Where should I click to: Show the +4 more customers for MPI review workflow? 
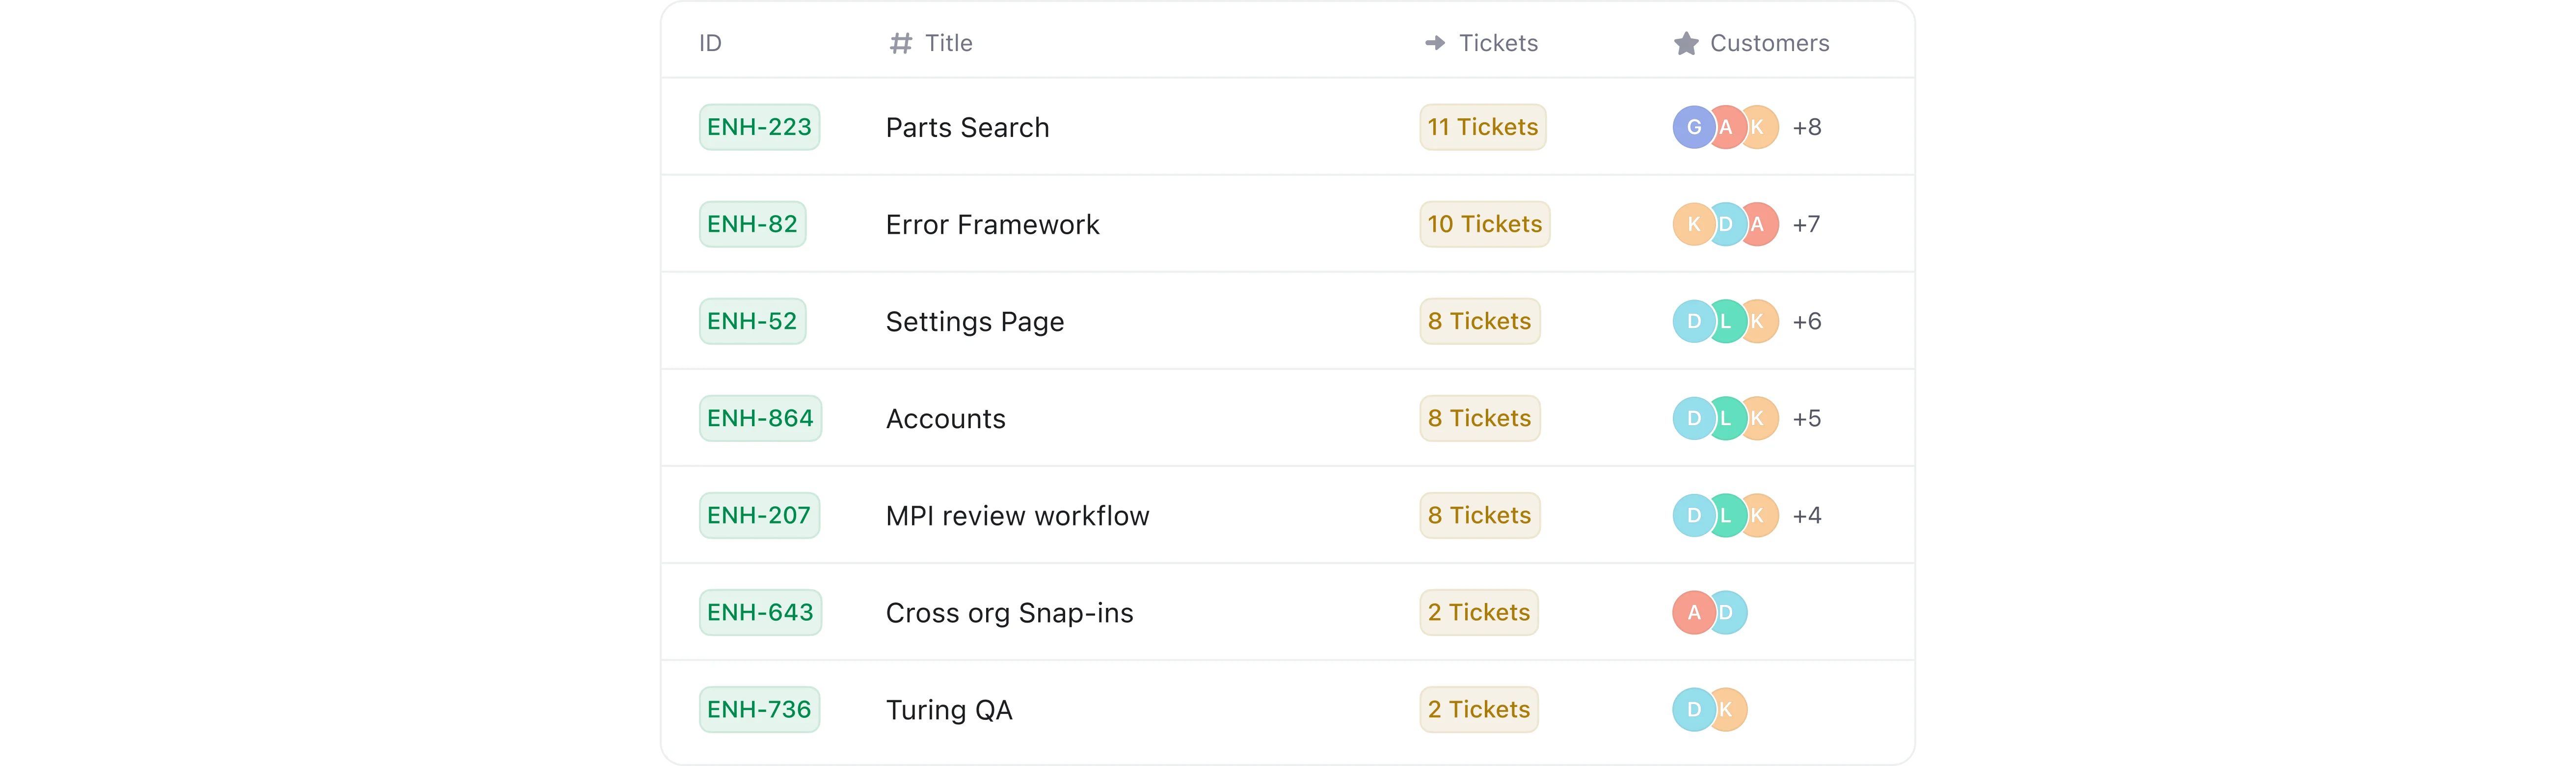1807,515
